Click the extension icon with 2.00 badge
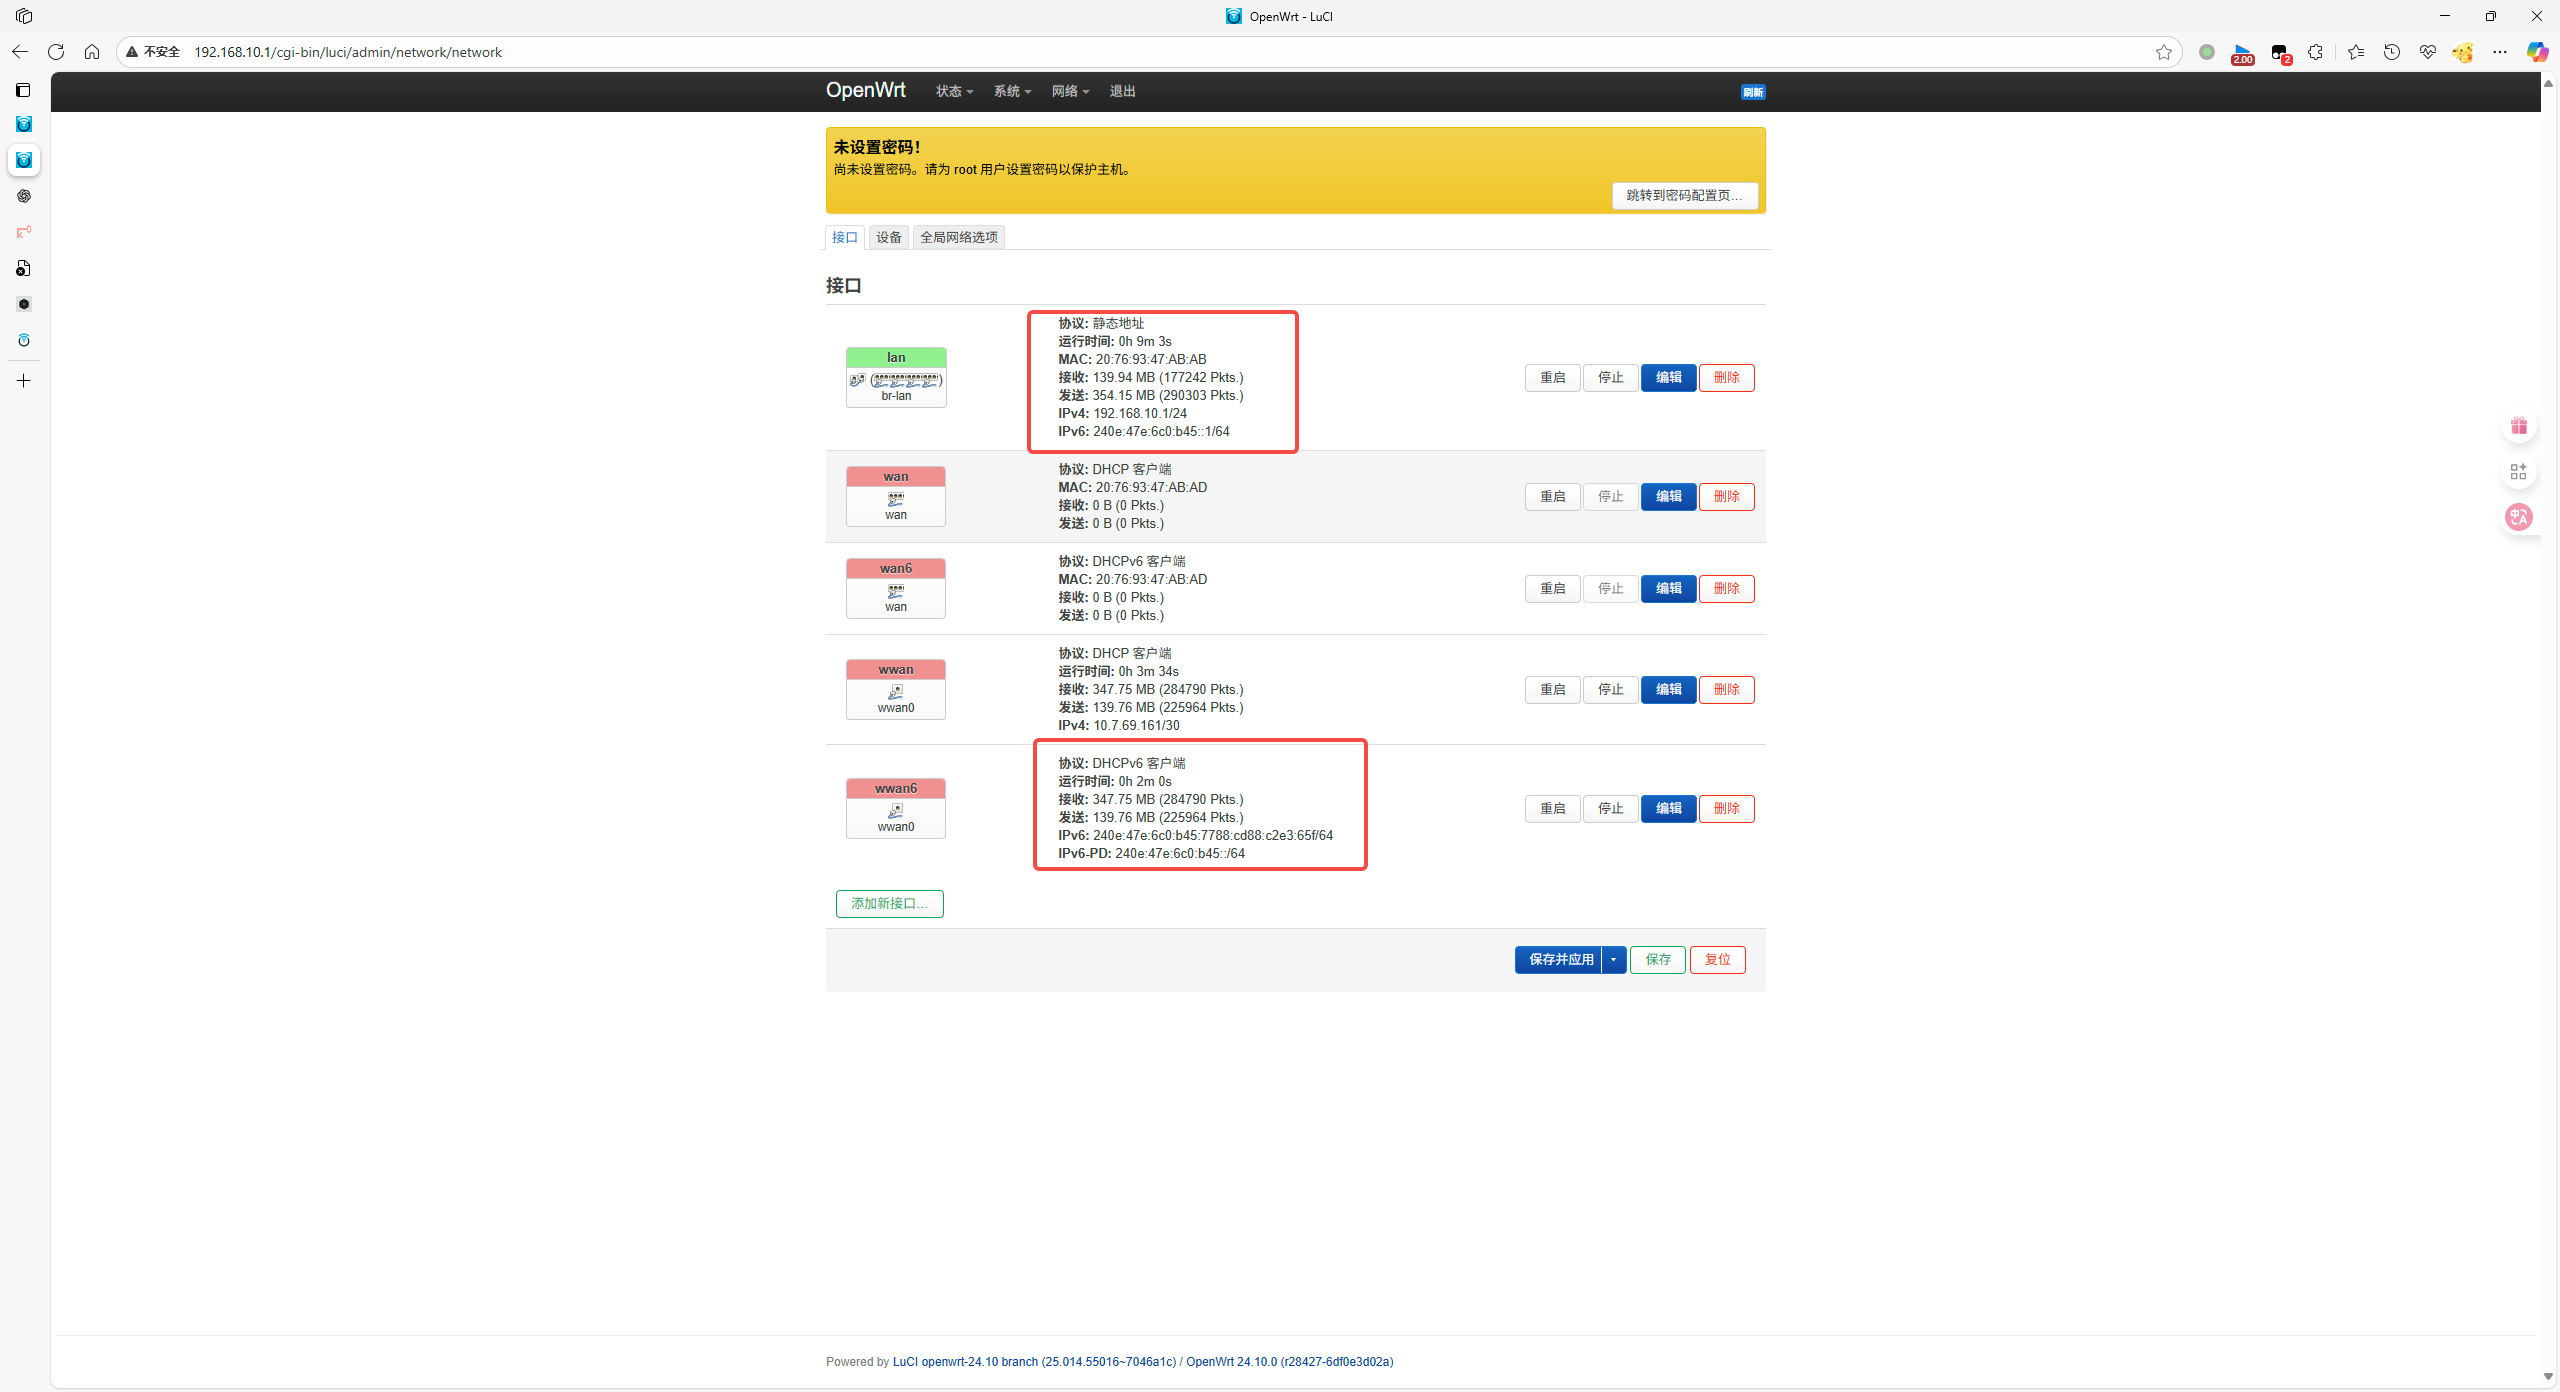This screenshot has height=1392, width=2560. click(x=2242, y=53)
